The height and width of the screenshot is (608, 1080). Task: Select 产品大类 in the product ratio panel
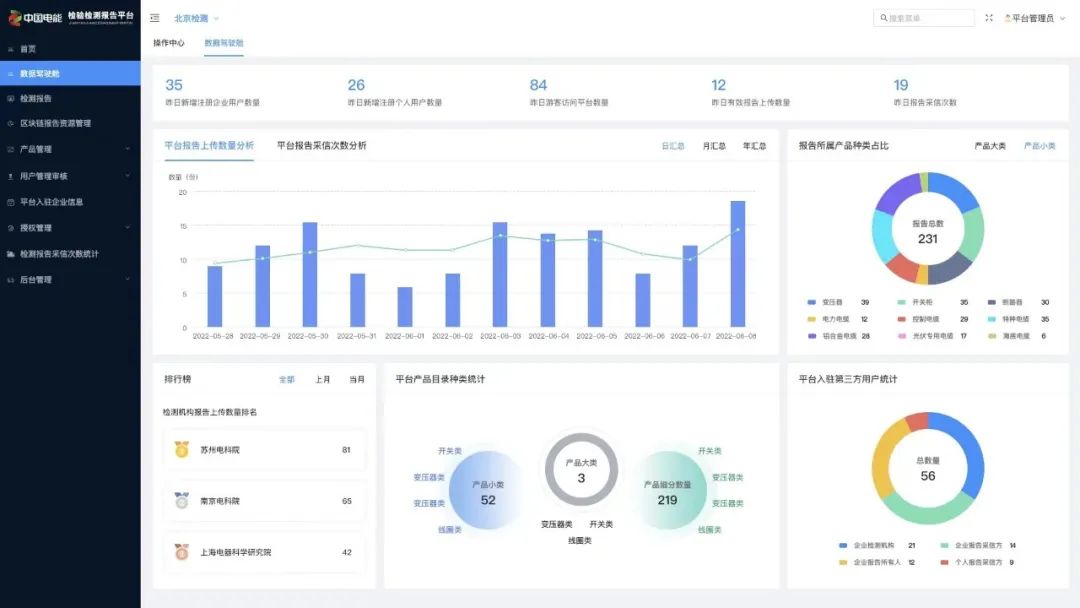(x=990, y=146)
